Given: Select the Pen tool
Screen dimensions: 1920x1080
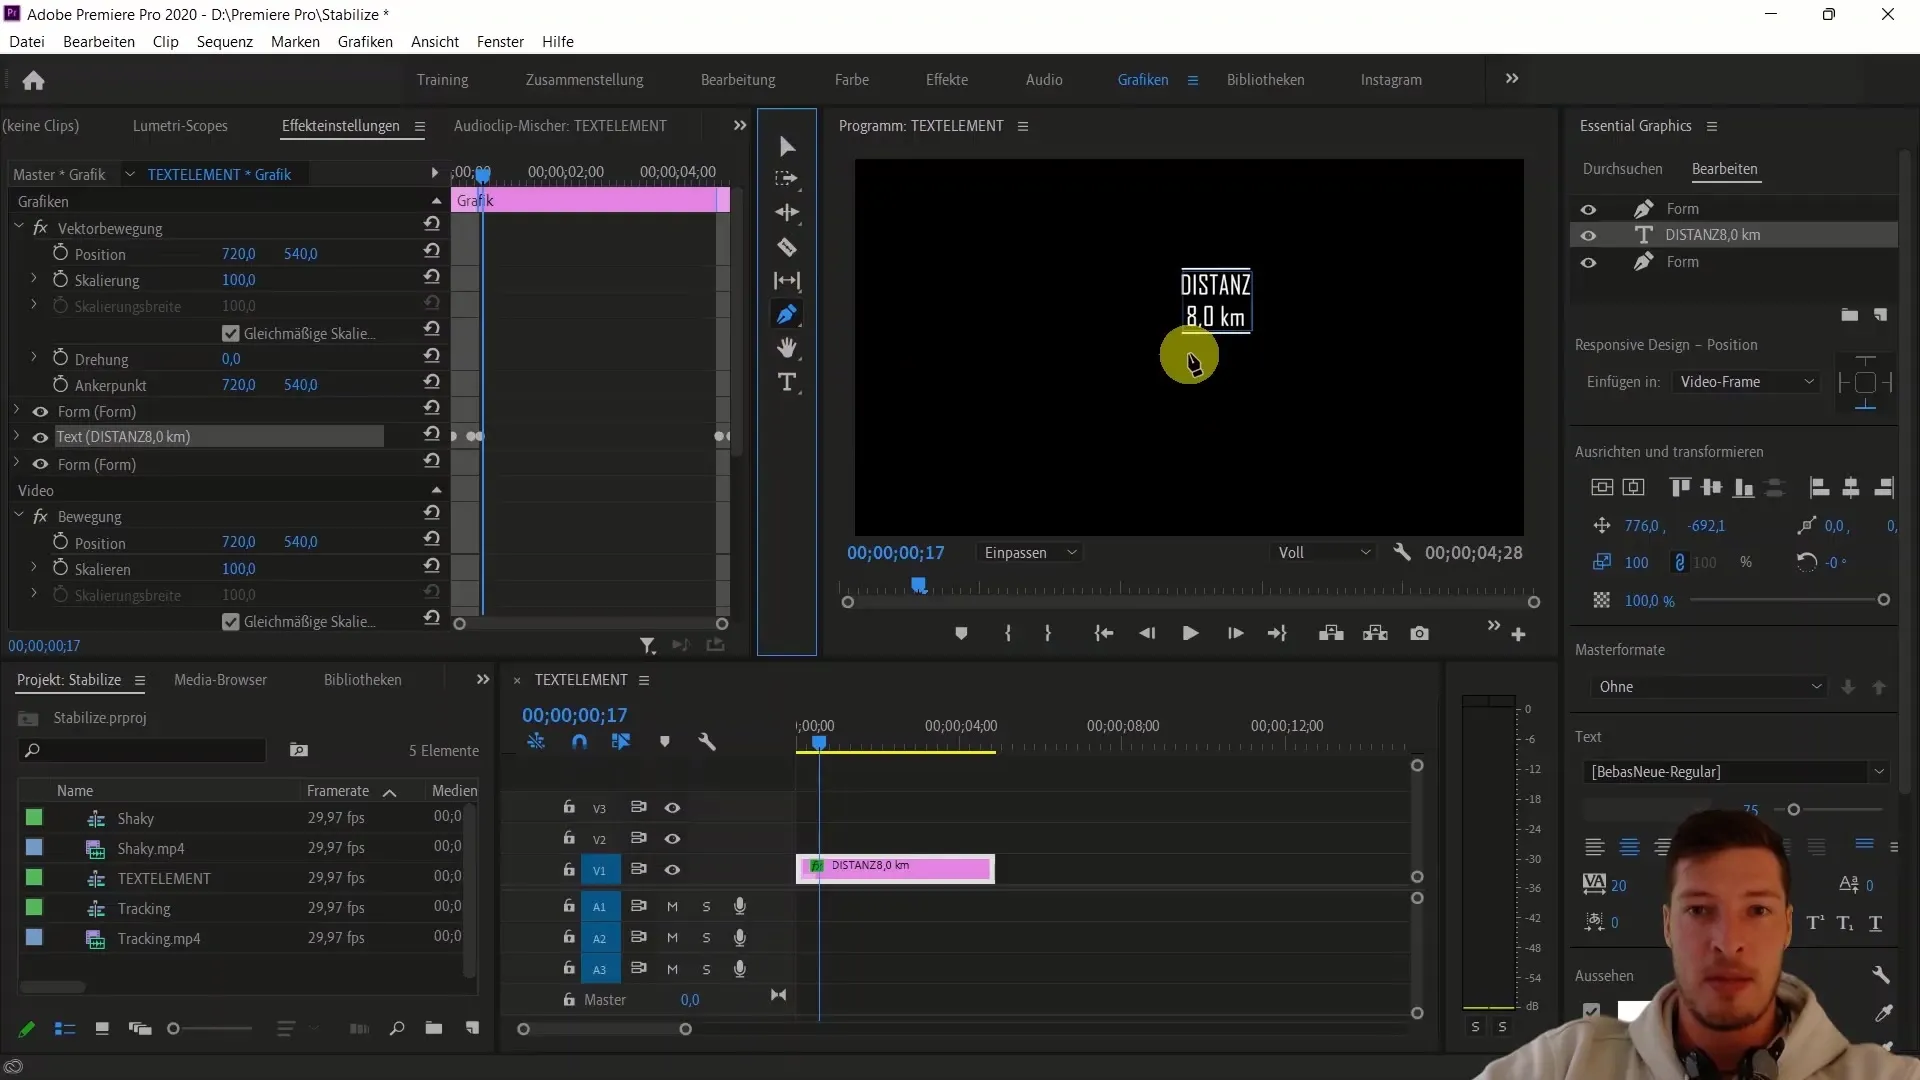Looking at the screenshot, I should coord(787,315).
